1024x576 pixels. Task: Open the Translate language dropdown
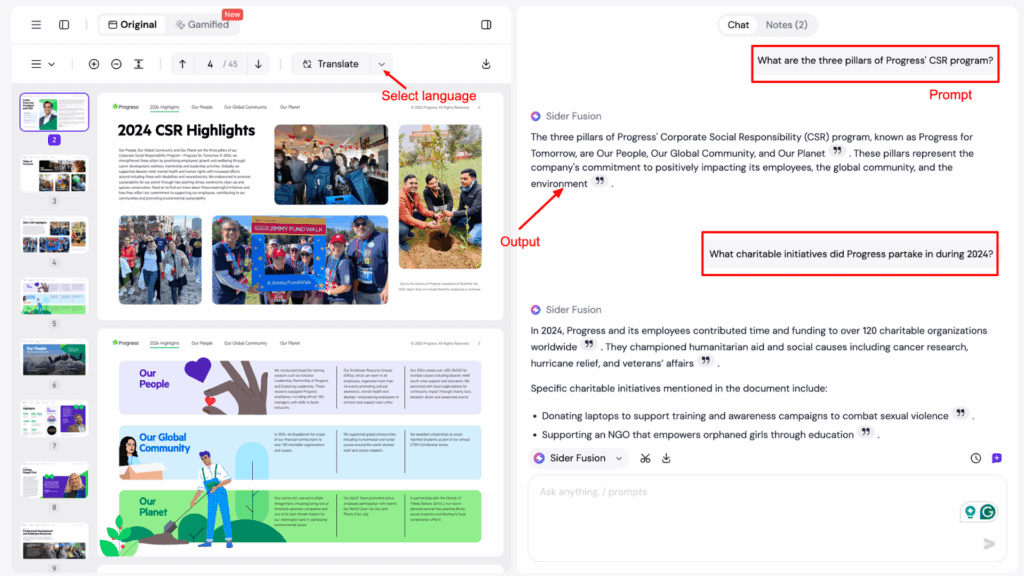click(x=381, y=63)
